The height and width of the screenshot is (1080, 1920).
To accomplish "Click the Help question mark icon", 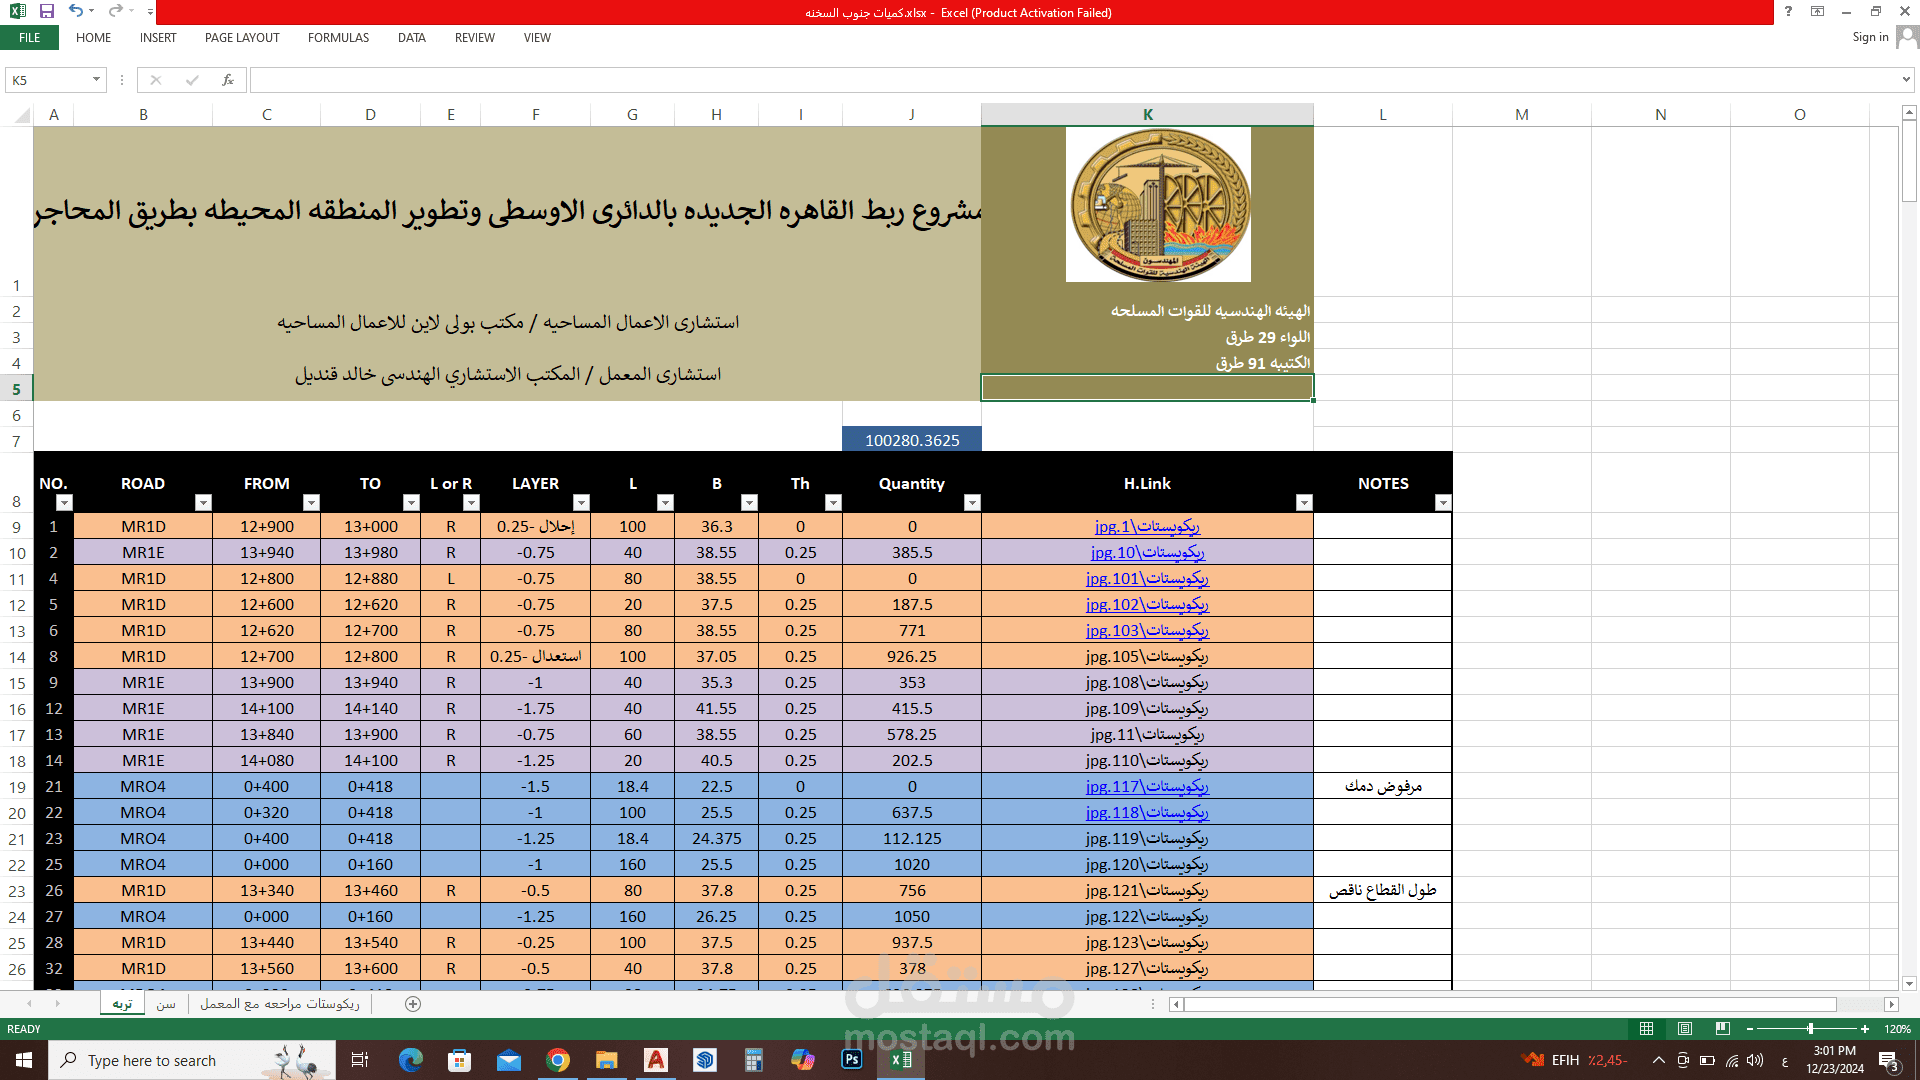I will tap(1789, 12).
